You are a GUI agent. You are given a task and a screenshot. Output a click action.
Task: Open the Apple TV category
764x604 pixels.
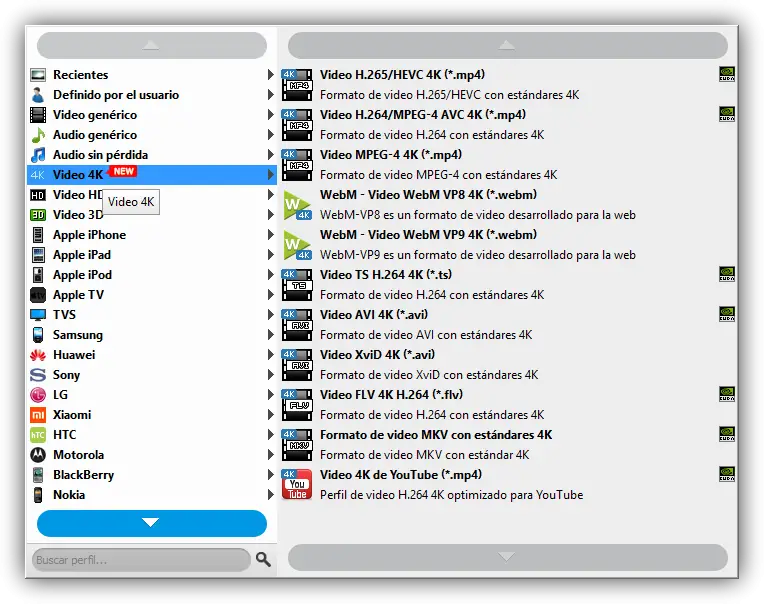(152, 295)
